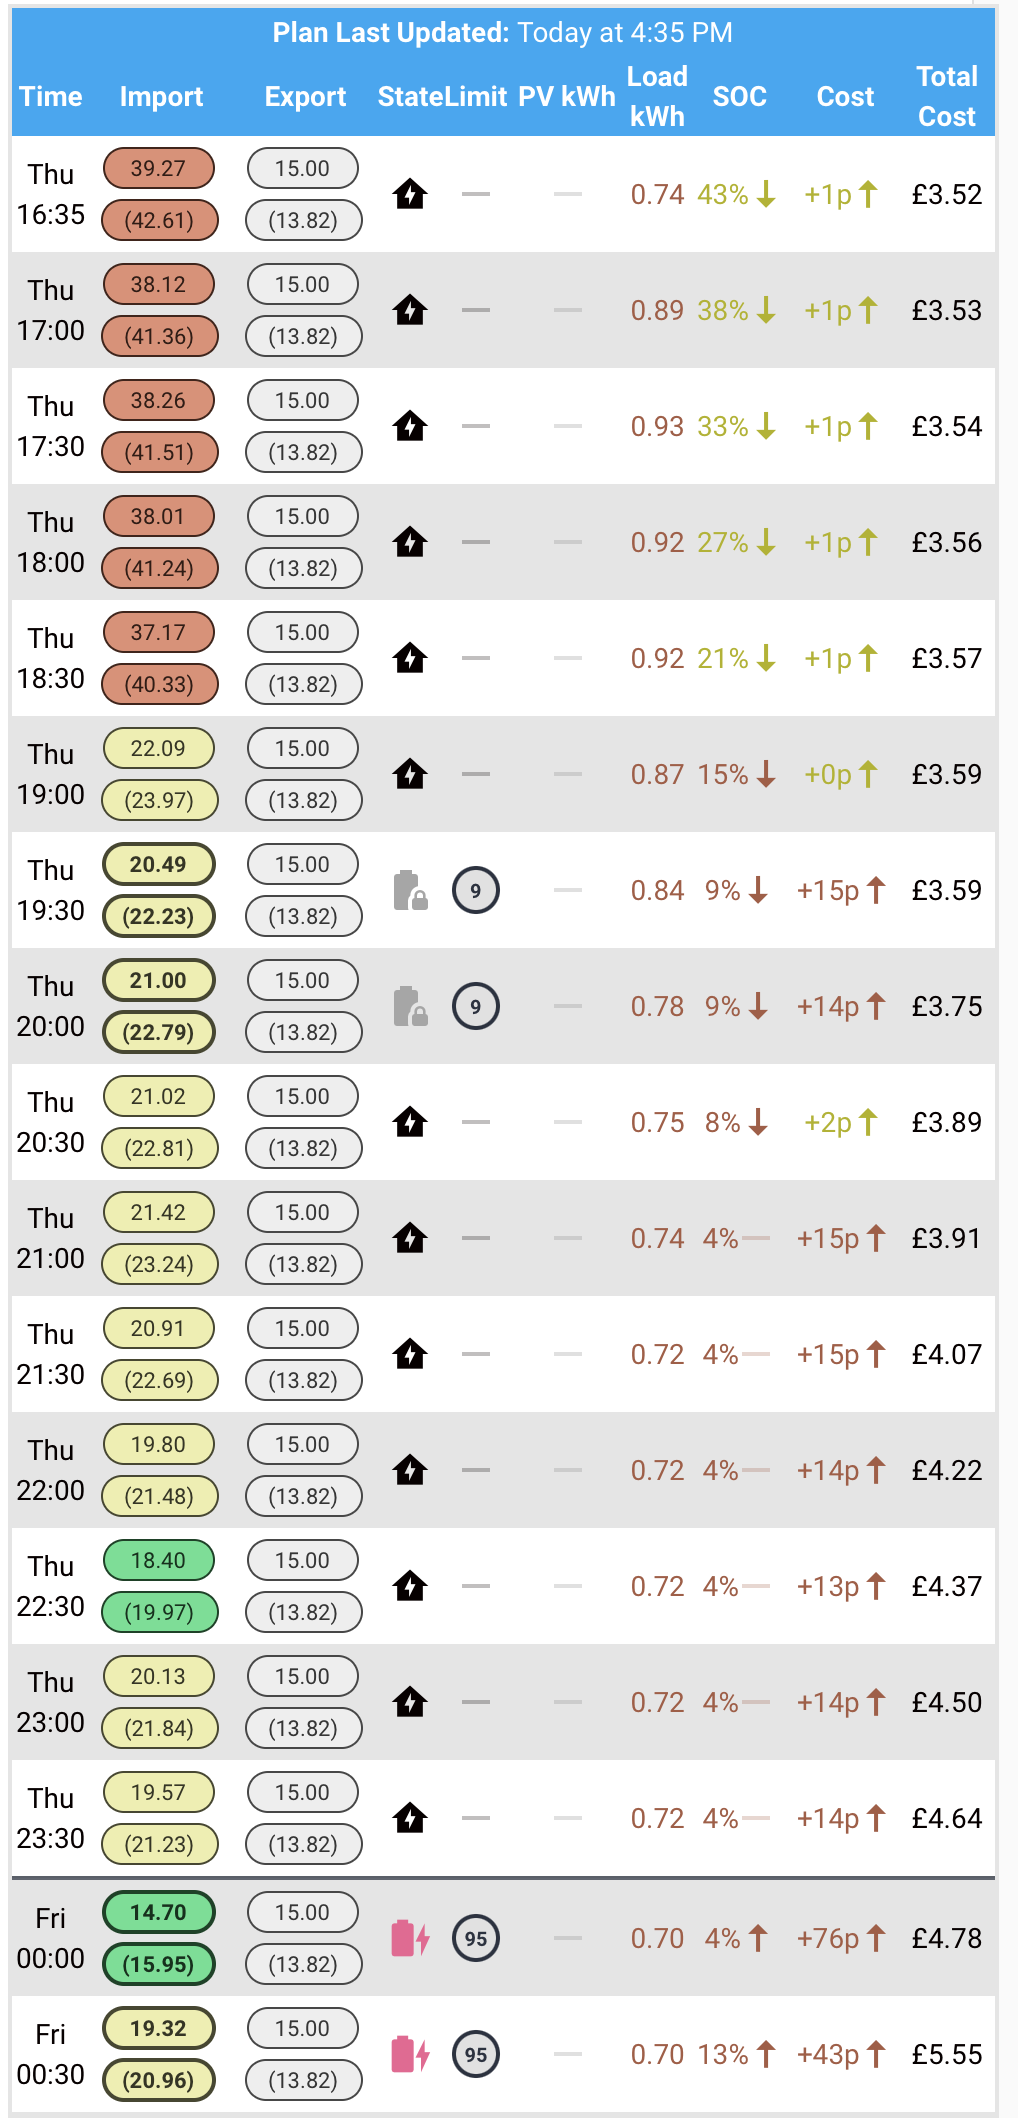Screen dimensions: 1018x2118
Task: Click the locked battery icon at Thu 20:00
Action: pos(410,1006)
